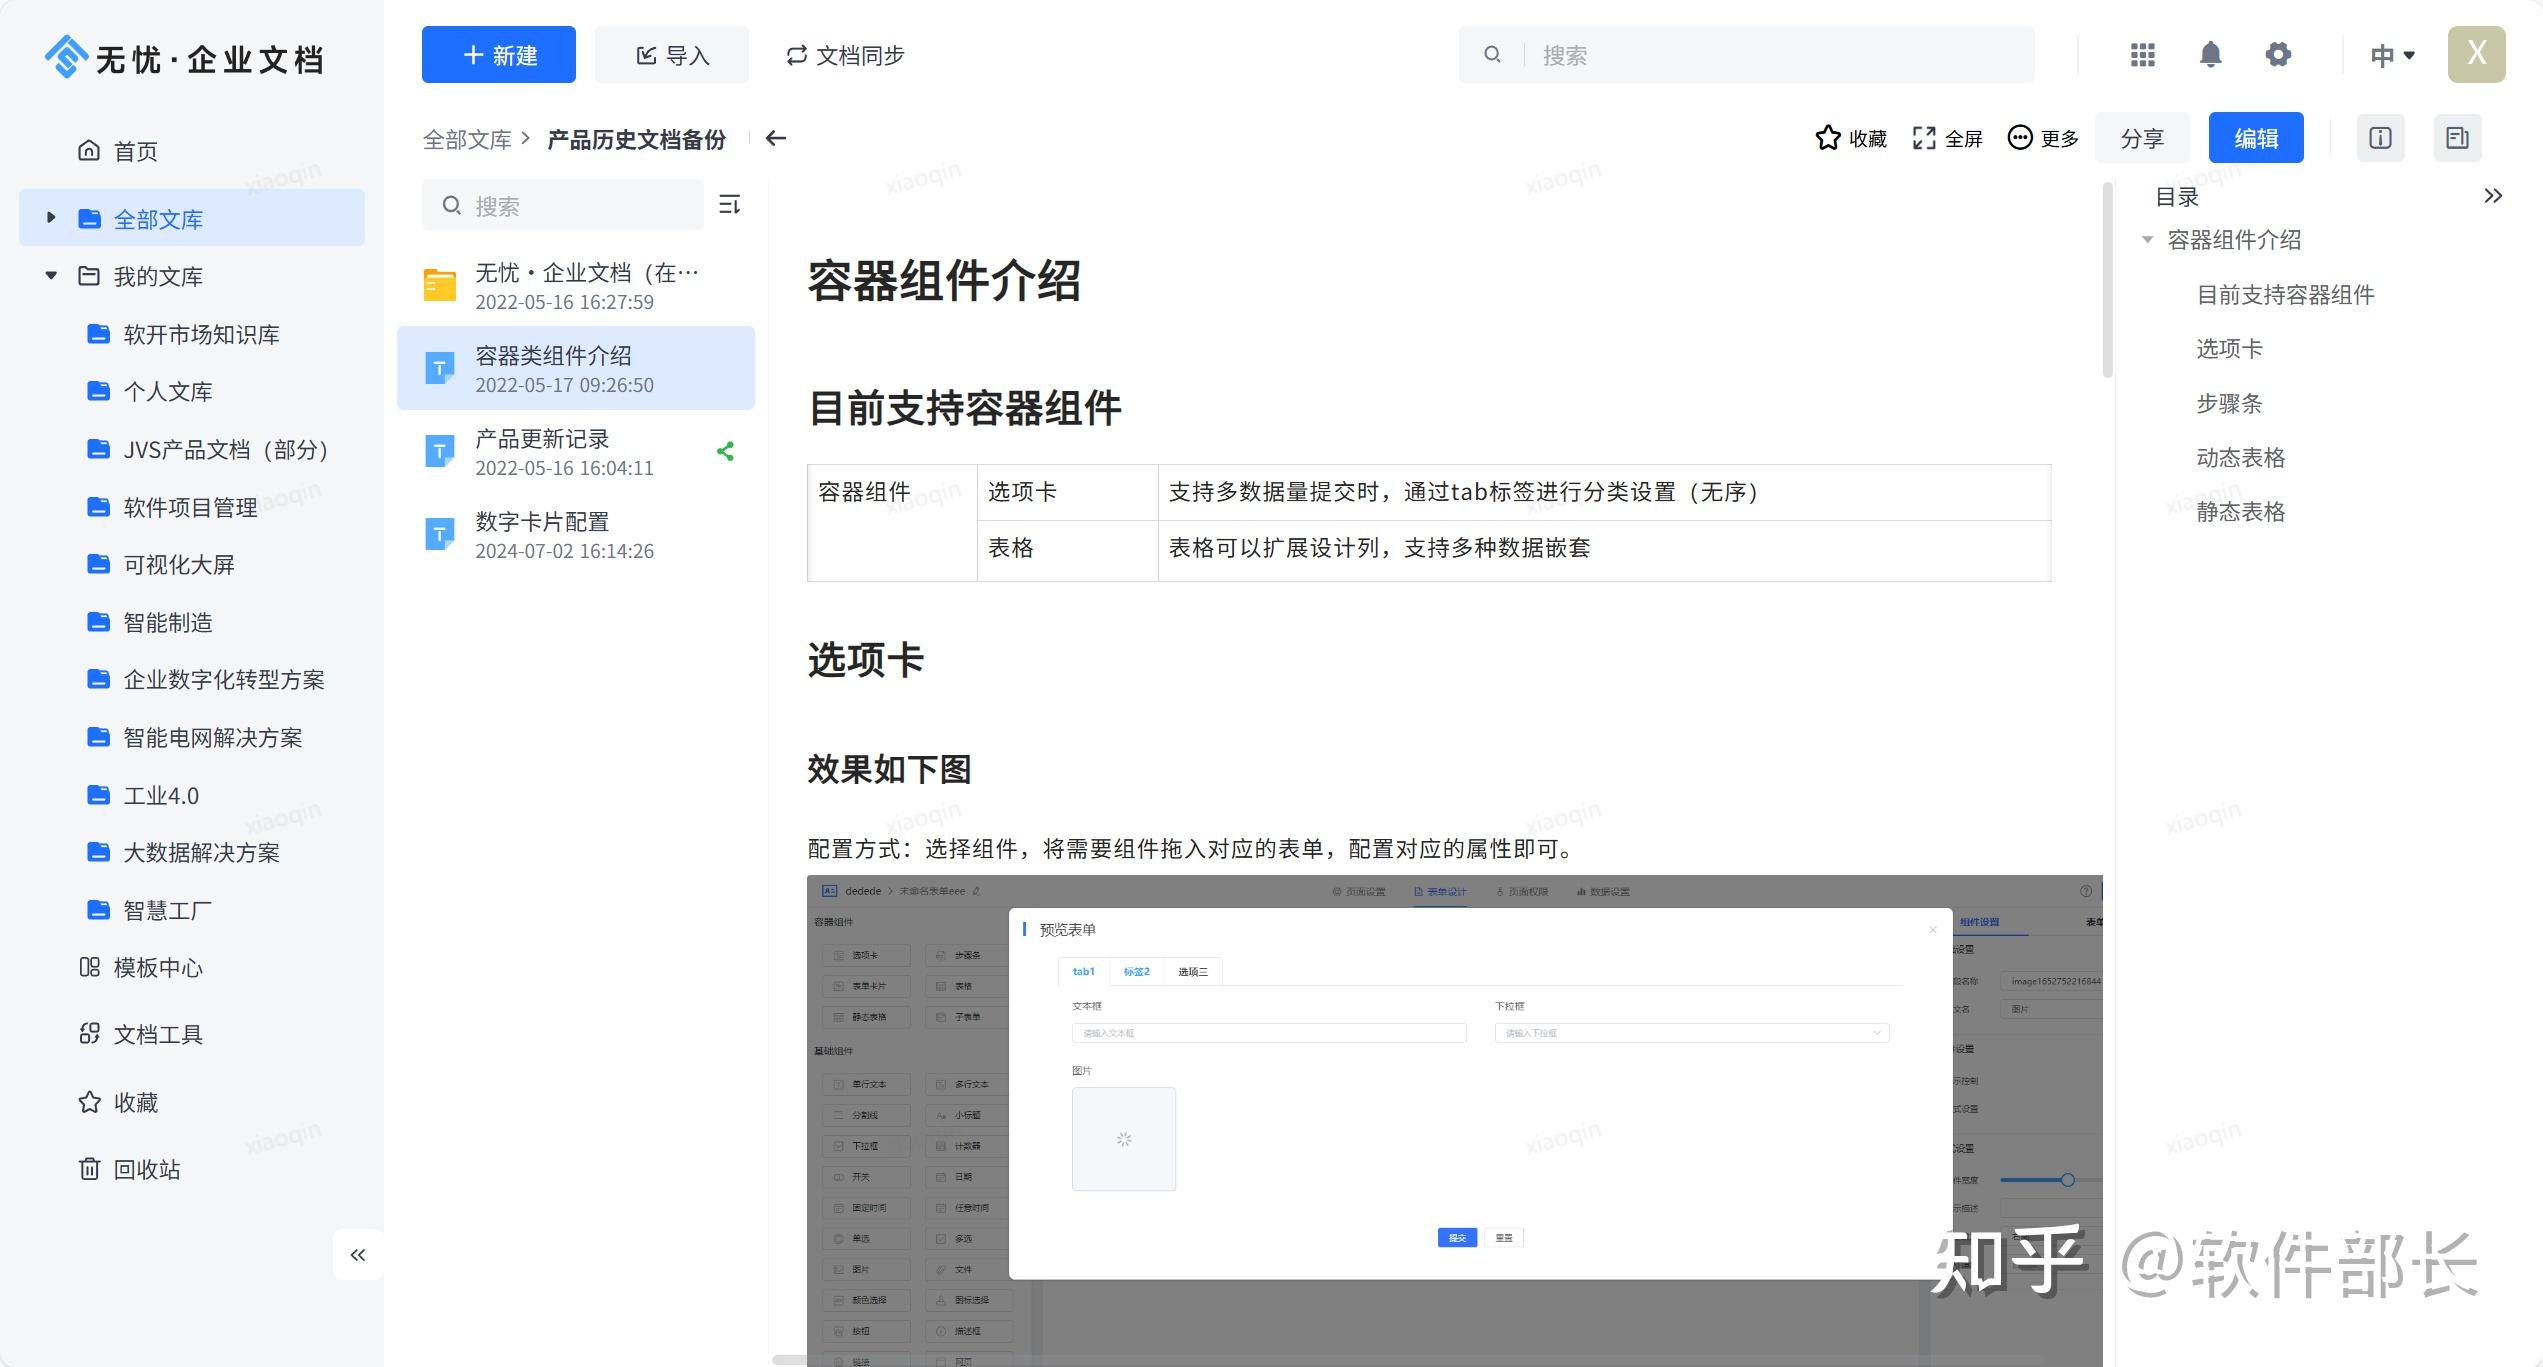The width and height of the screenshot is (2543, 1367).
Task: Click the notification bell icon
Action: [x=2210, y=55]
